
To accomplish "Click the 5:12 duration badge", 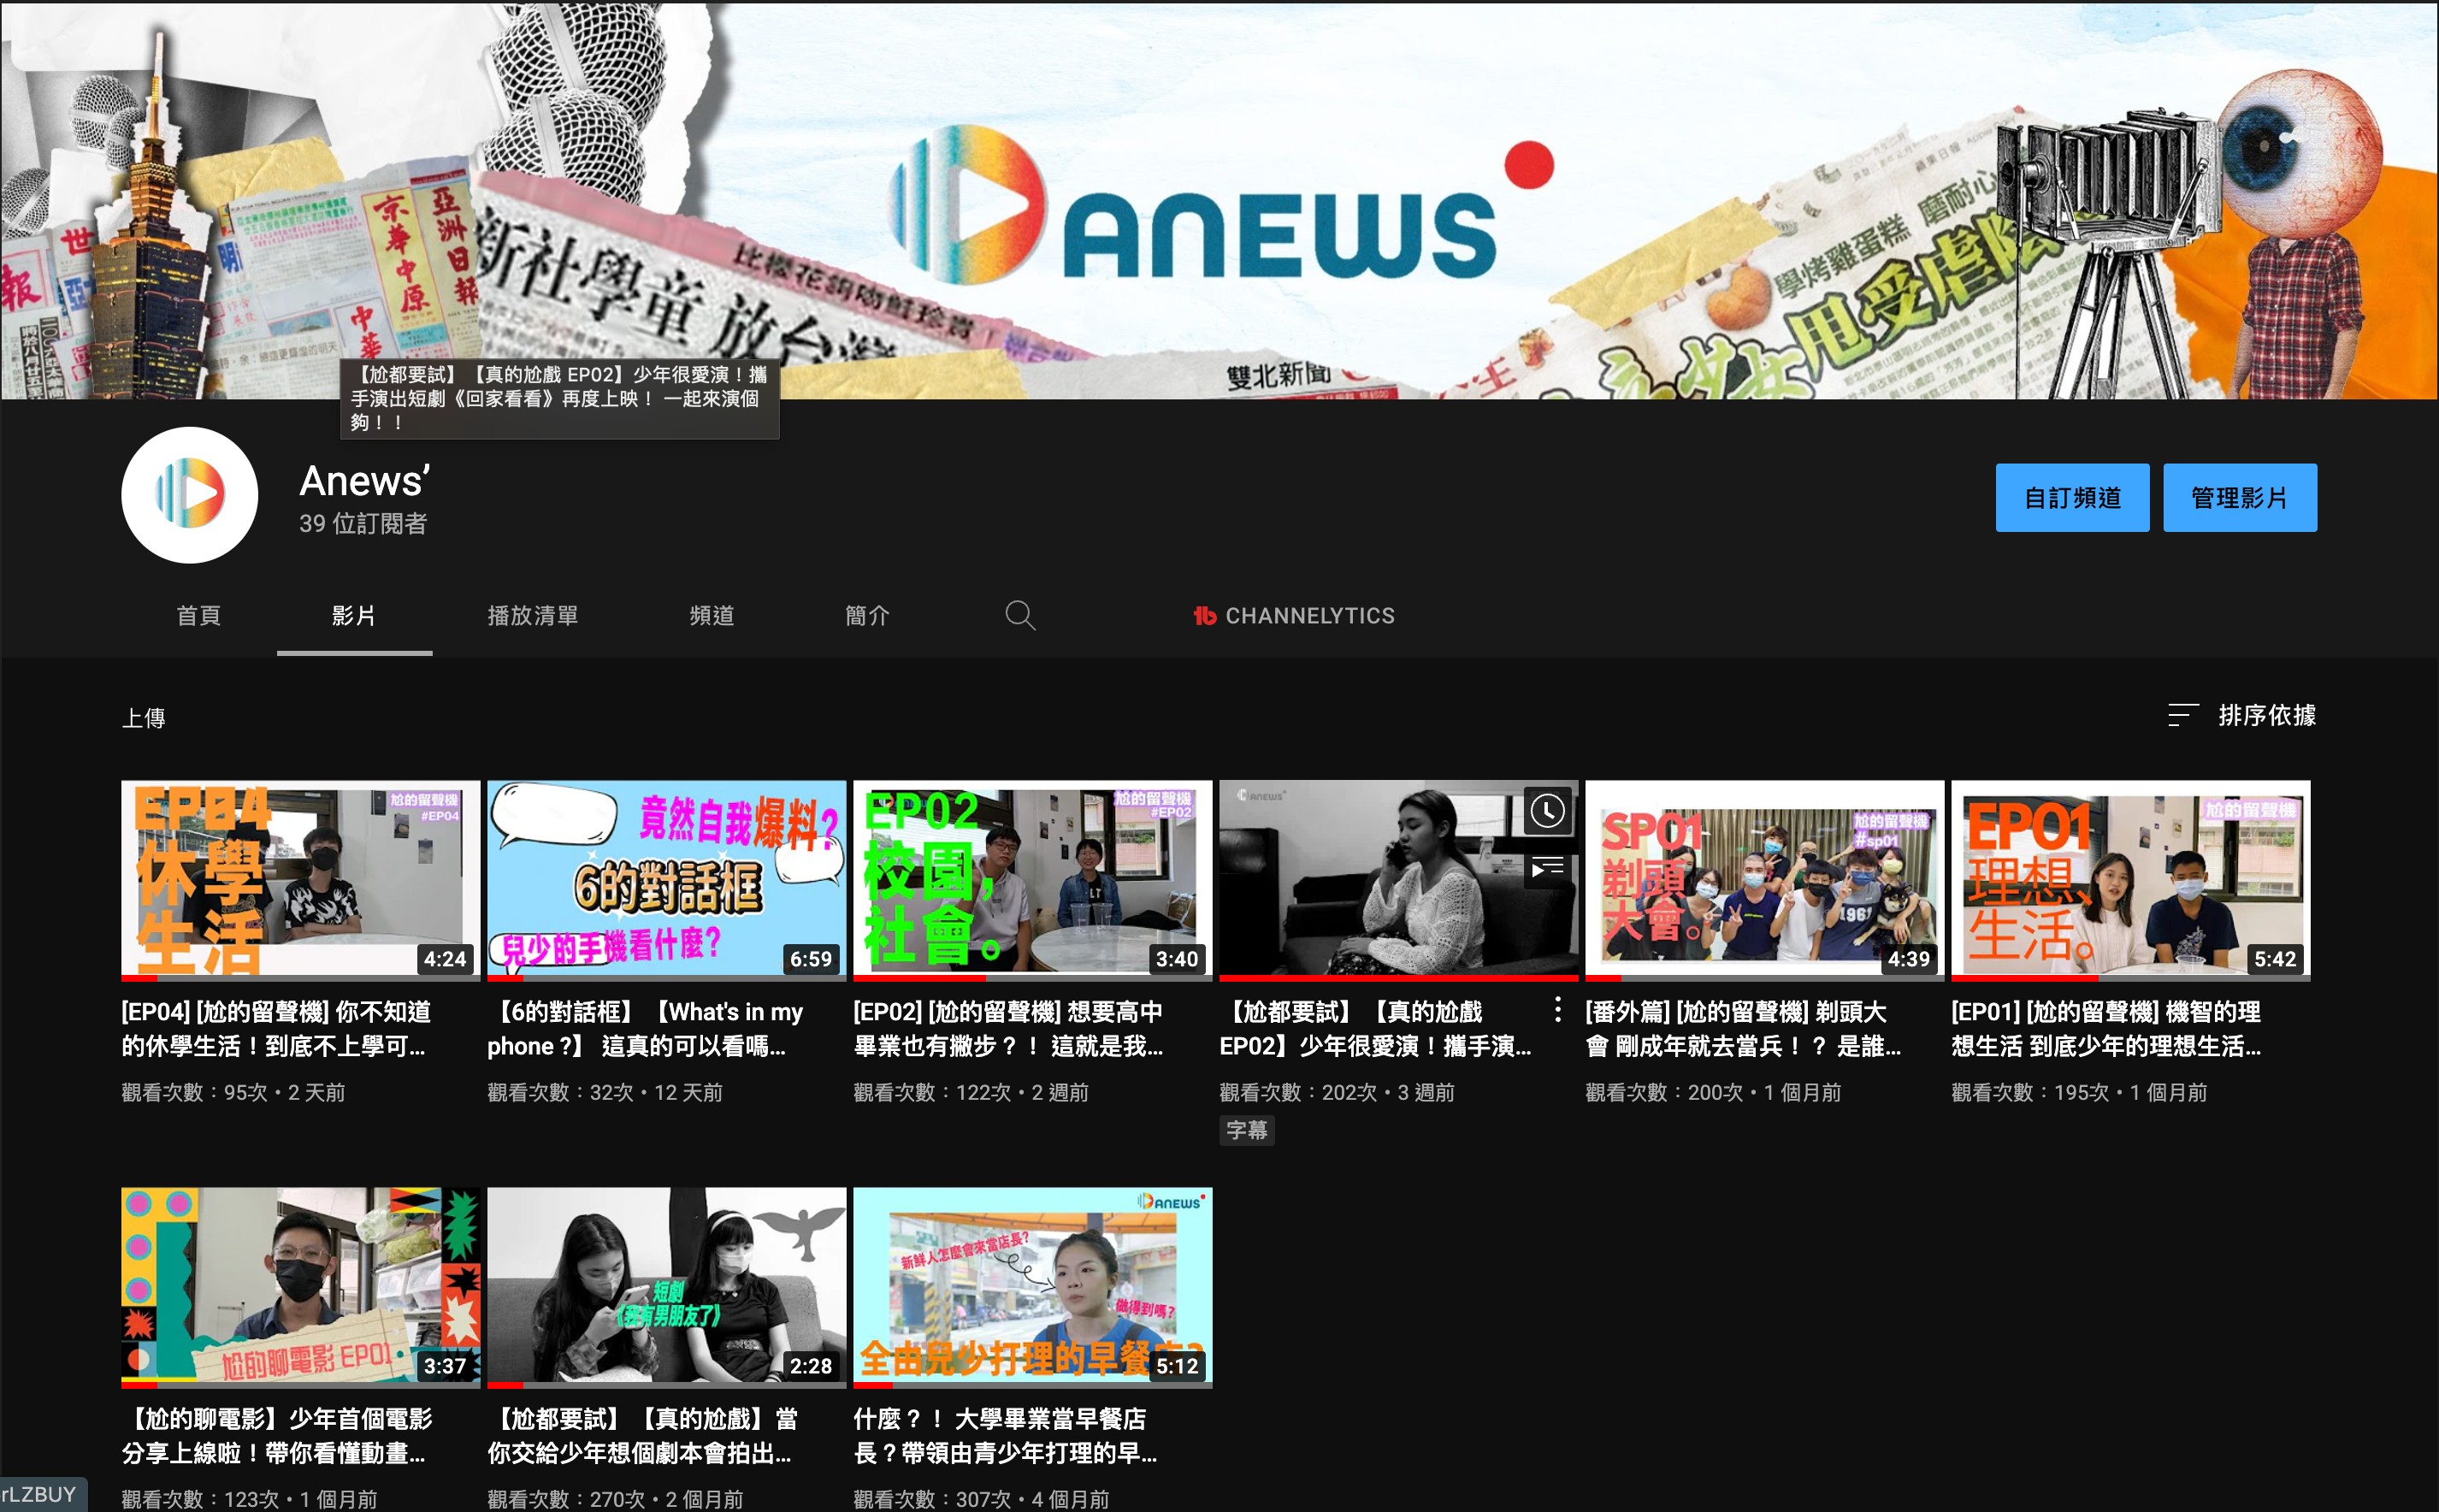I will click(x=1177, y=1366).
